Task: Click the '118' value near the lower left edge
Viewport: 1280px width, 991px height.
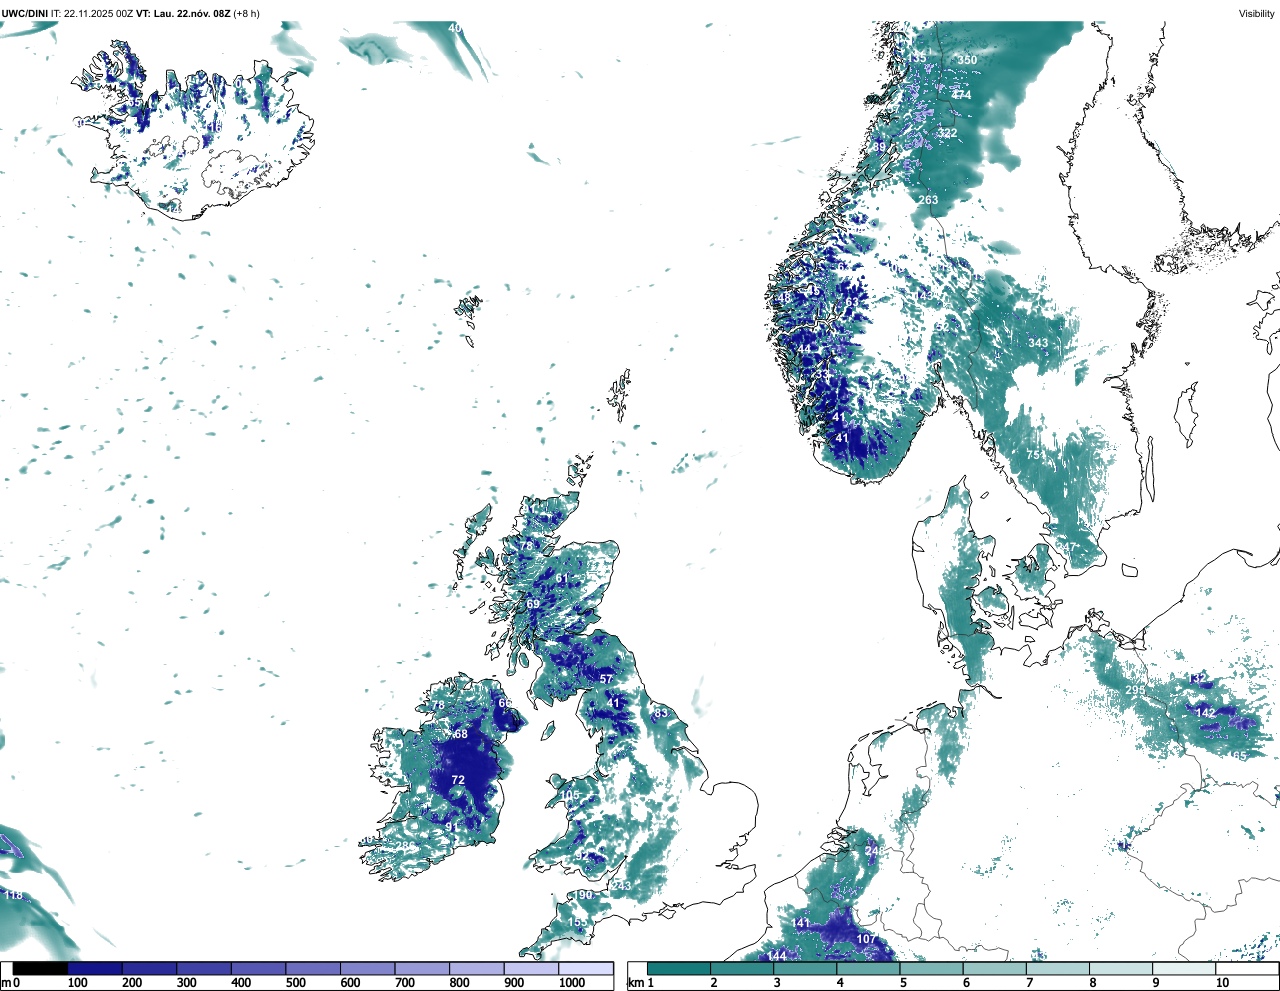Action: tap(13, 895)
